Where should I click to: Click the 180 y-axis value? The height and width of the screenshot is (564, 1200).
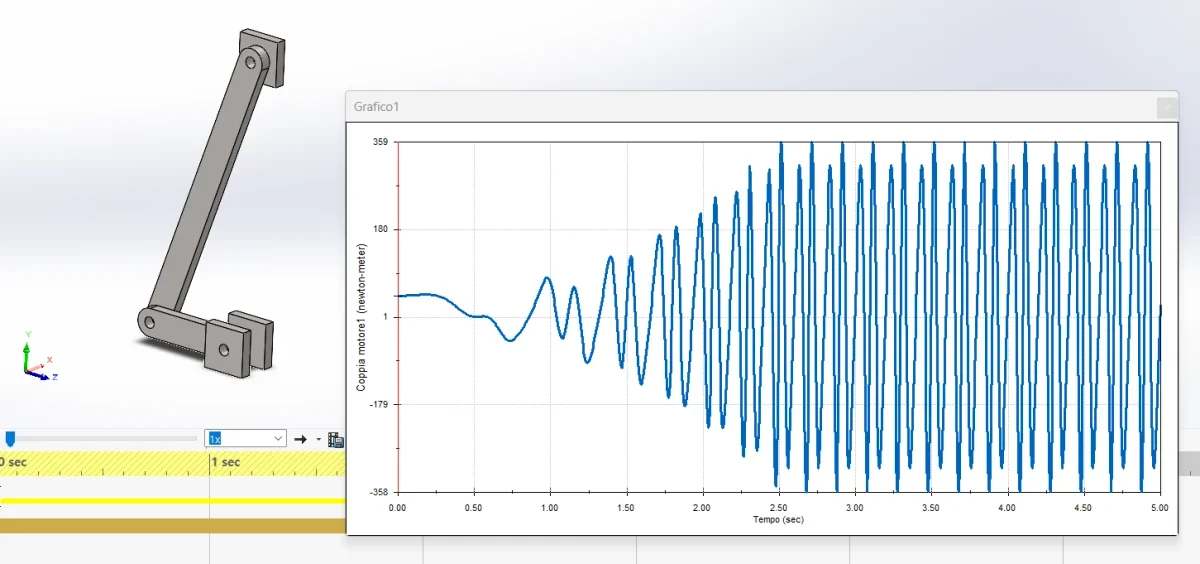[x=381, y=229]
